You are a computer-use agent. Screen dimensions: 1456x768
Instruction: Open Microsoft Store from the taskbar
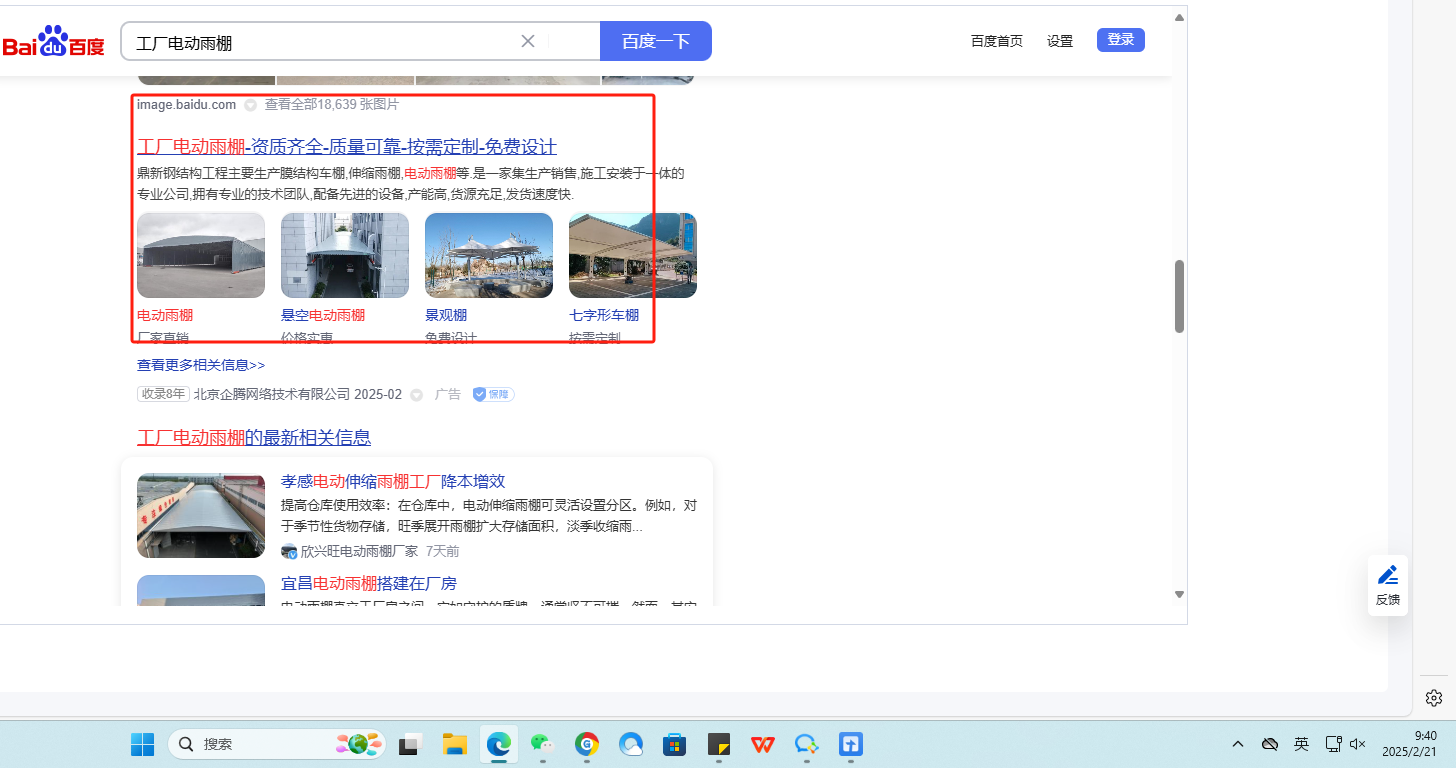(675, 744)
